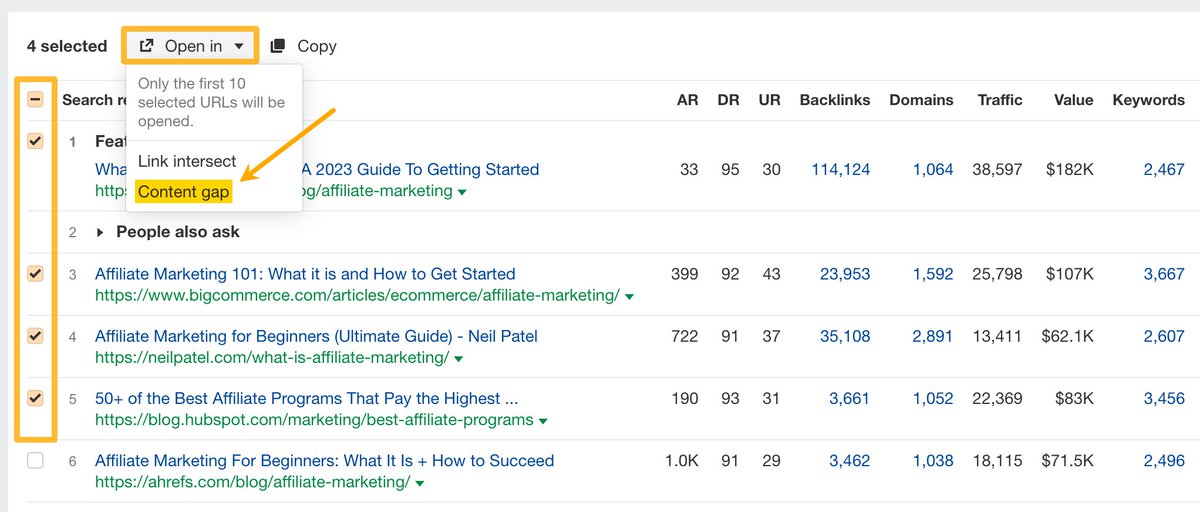Select the $182K value cell
This screenshot has height=512, width=1200.
[1069, 170]
